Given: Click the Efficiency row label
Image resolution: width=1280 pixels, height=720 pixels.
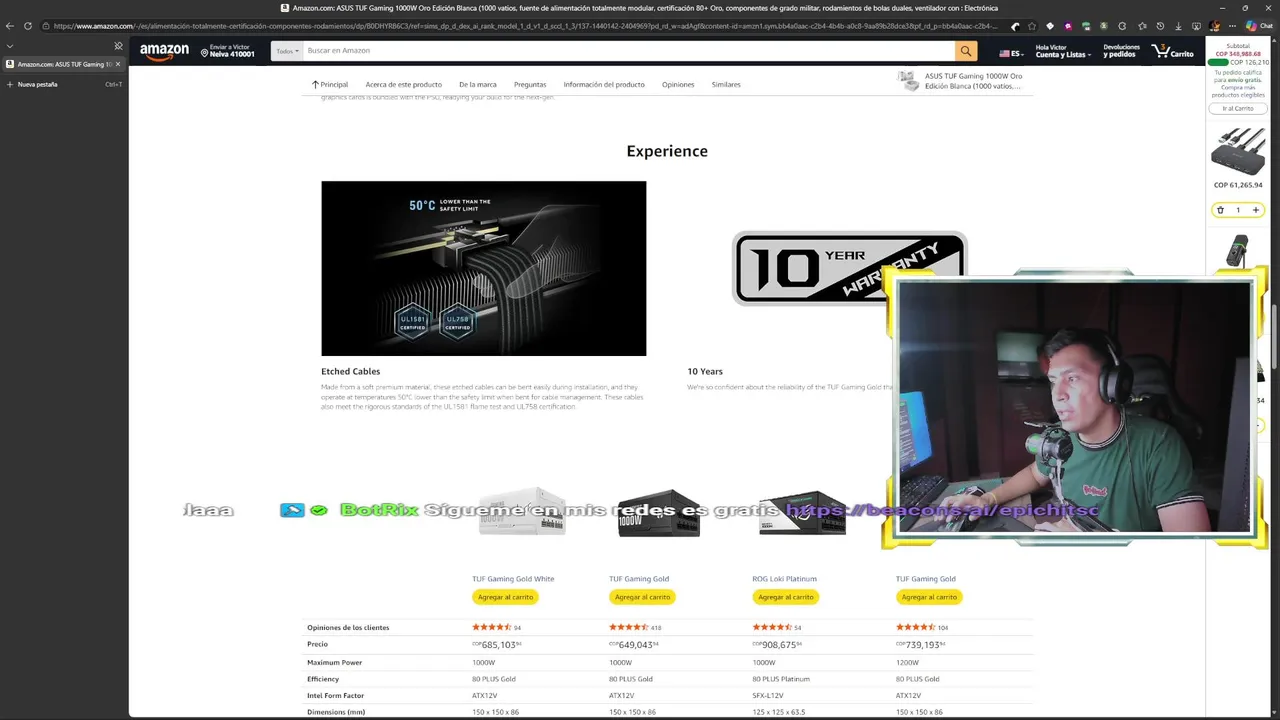Looking at the screenshot, I should click(323, 679).
